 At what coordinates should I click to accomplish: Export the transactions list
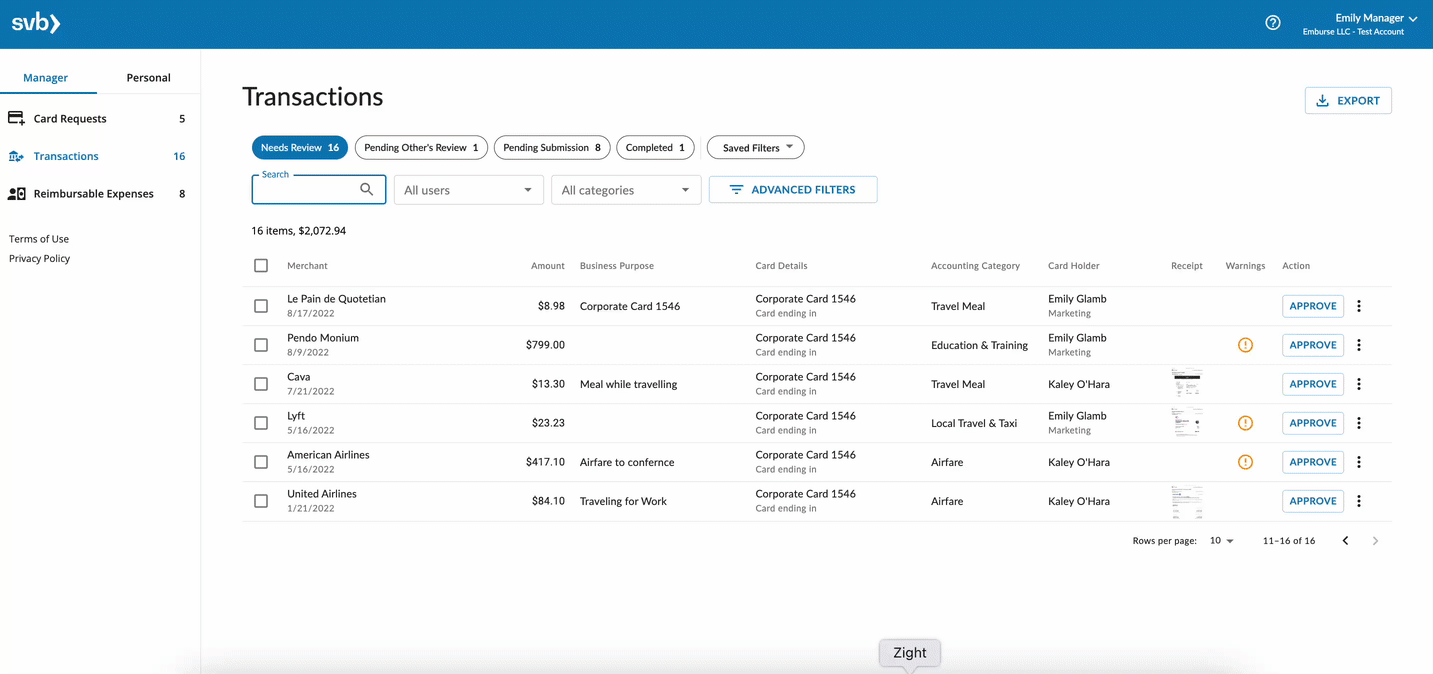coord(1348,101)
